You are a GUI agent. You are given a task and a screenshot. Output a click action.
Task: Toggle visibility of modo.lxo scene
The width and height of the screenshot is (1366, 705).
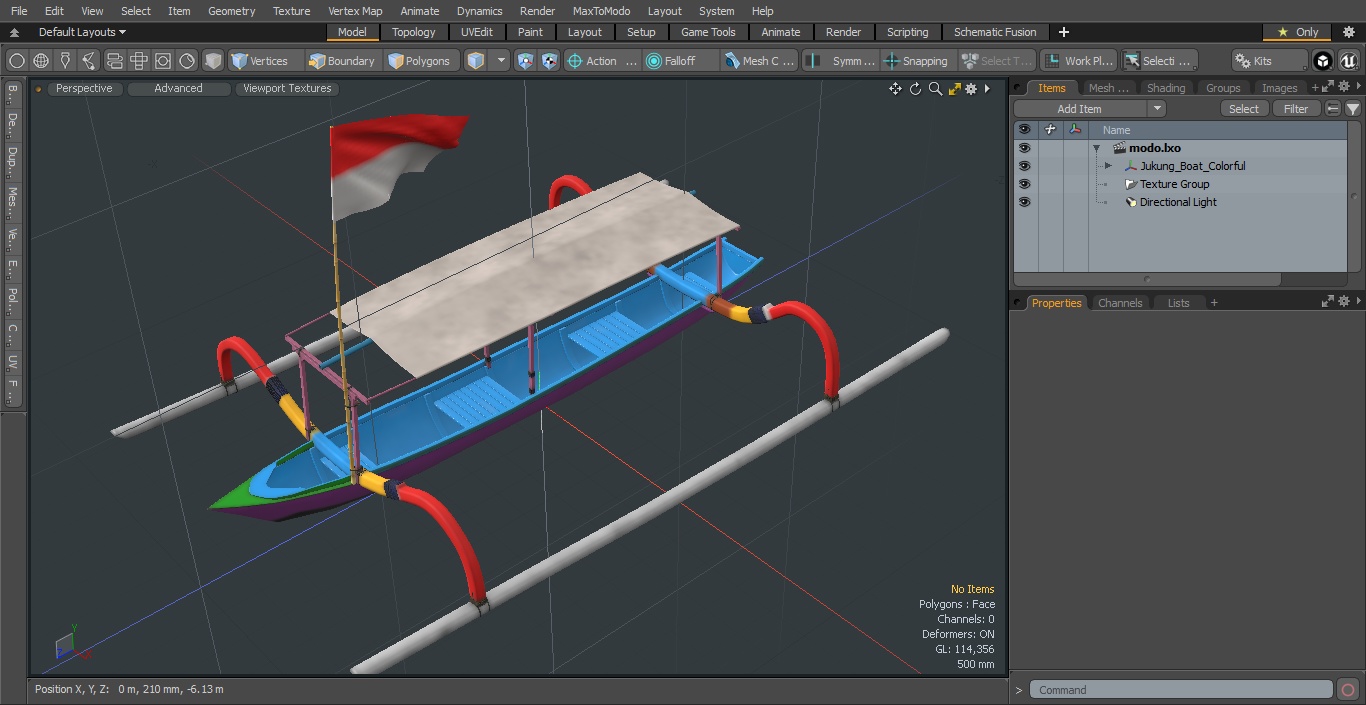pyautogui.click(x=1024, y=148)
